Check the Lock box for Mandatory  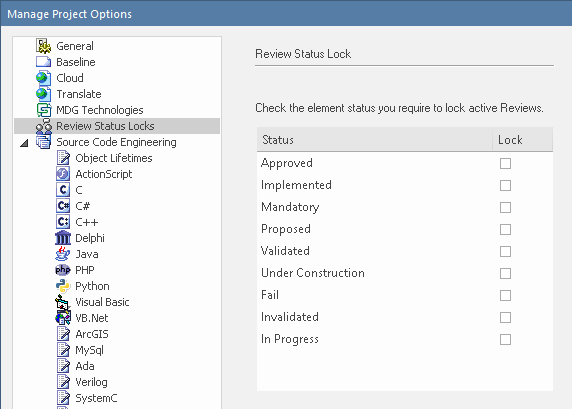pos(505,207)
